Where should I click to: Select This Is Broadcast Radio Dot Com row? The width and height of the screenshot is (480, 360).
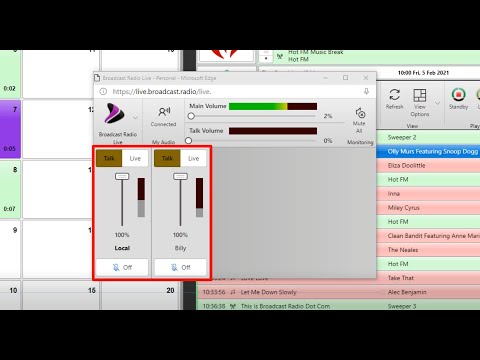coord(338,306)
